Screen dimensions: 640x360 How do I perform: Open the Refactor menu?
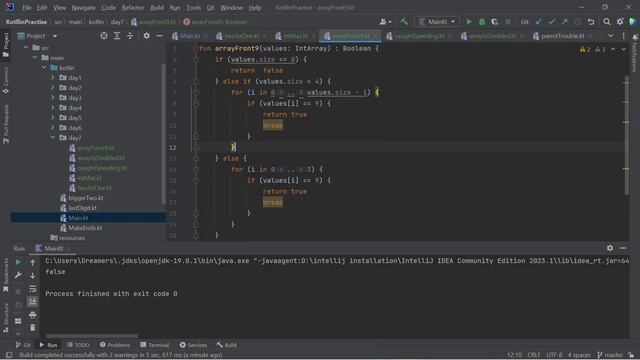point(133,7)
